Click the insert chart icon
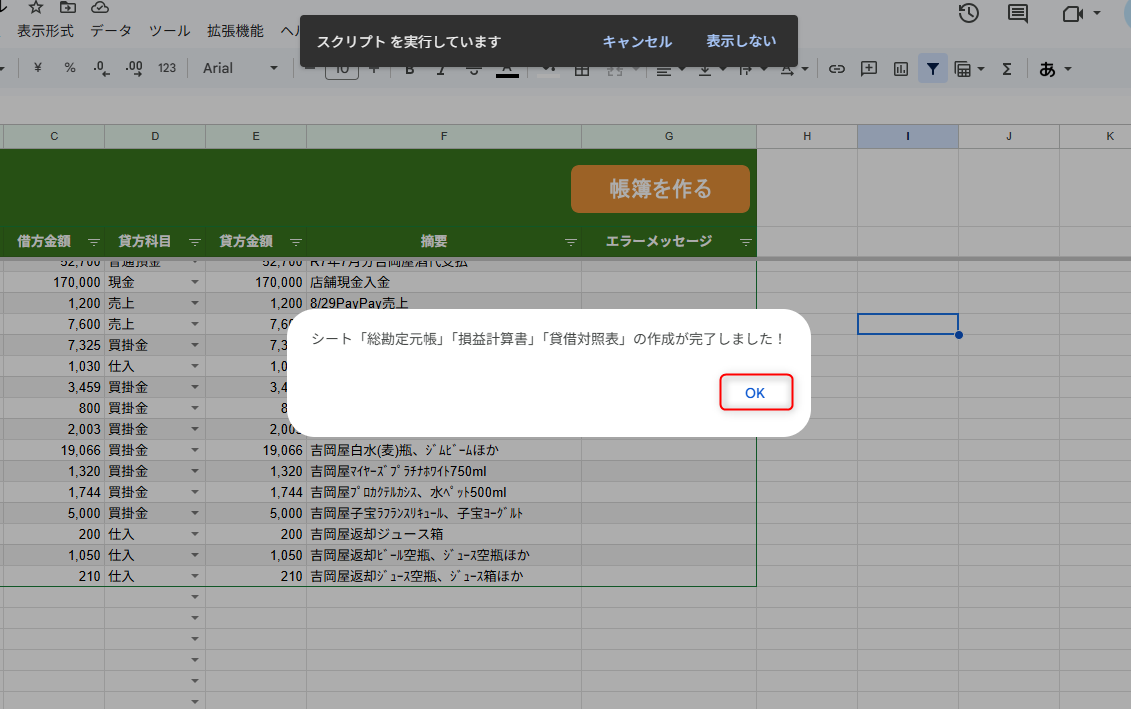 [901, 69]
